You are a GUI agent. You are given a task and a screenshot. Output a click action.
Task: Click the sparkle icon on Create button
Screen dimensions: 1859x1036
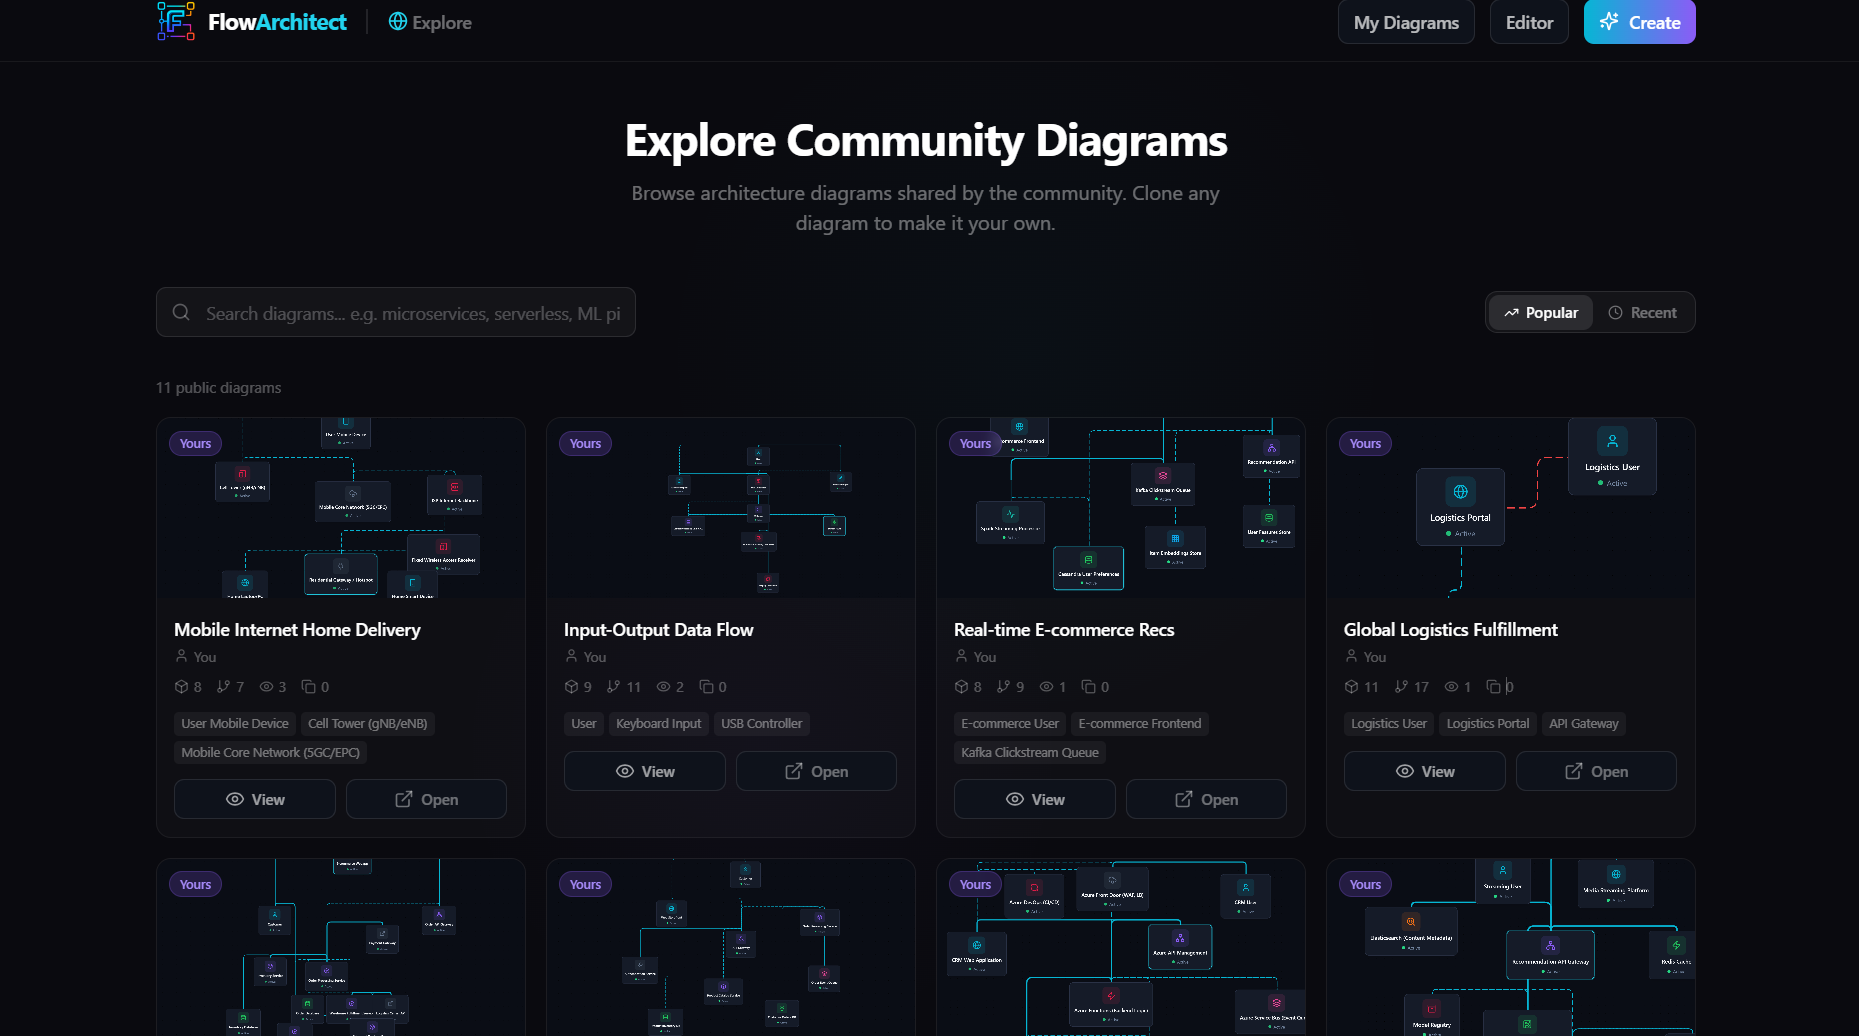pyautogui.click(x=1609, y=22)
